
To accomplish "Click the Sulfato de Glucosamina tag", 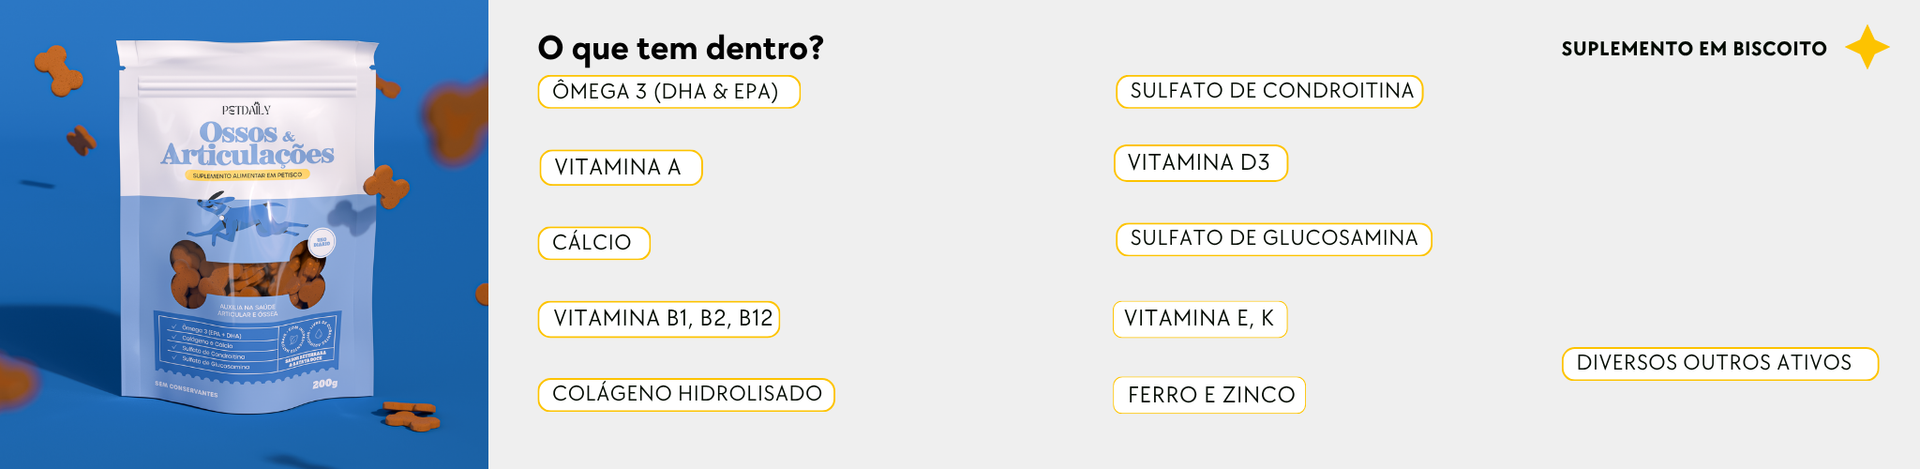I will click(x=1273, y=239).
